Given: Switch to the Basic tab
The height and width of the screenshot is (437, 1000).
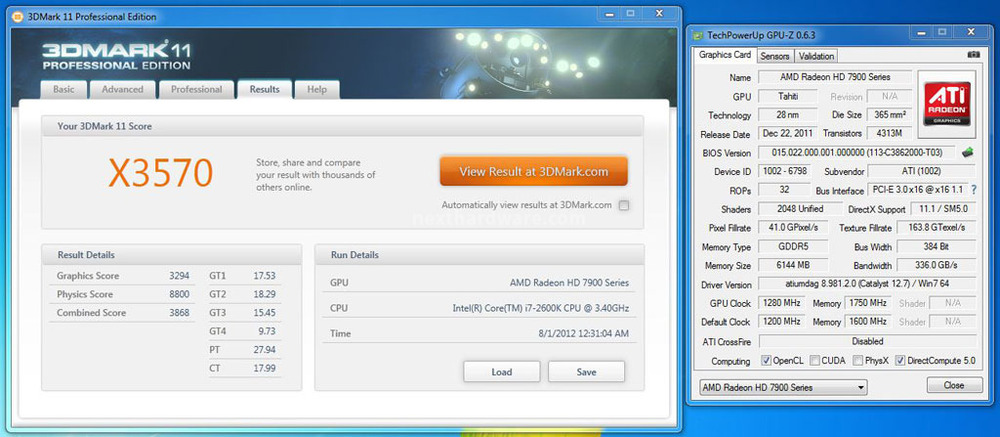Looking at the screenshot, I should click(63, 89).
